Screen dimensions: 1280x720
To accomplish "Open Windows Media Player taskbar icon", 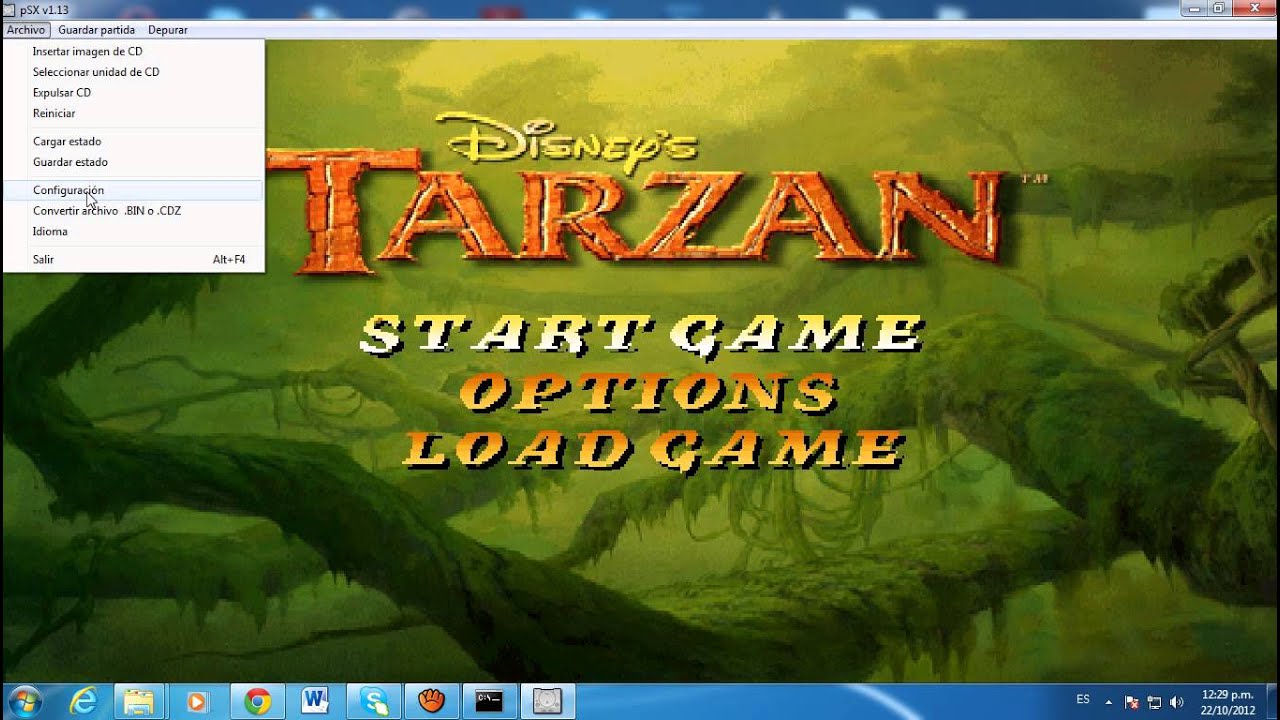I will click(197, 701).
